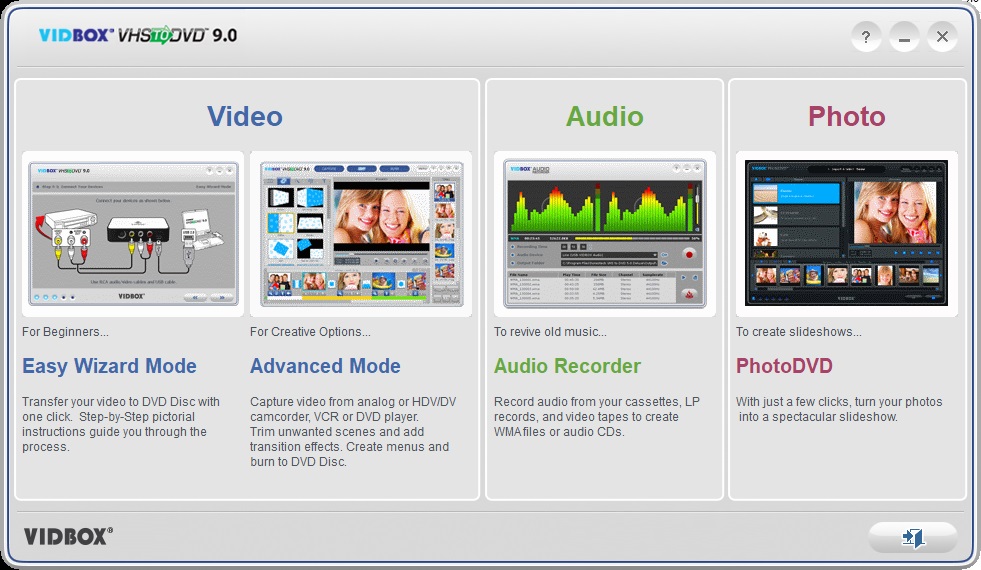
Task: Click the VIDBOX footer logo
Action: (x=68, y=536)
